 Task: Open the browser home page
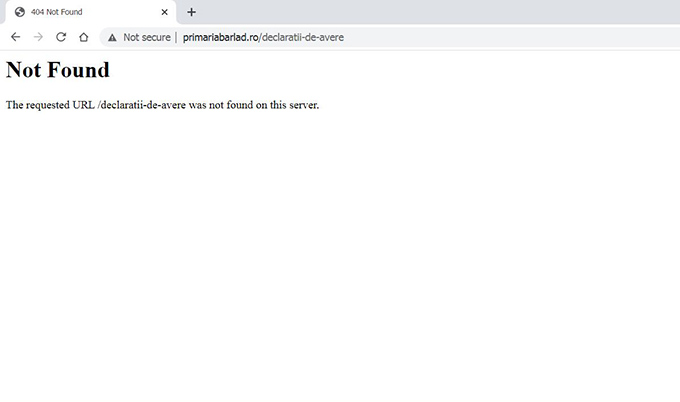click(x=84, y=37)
